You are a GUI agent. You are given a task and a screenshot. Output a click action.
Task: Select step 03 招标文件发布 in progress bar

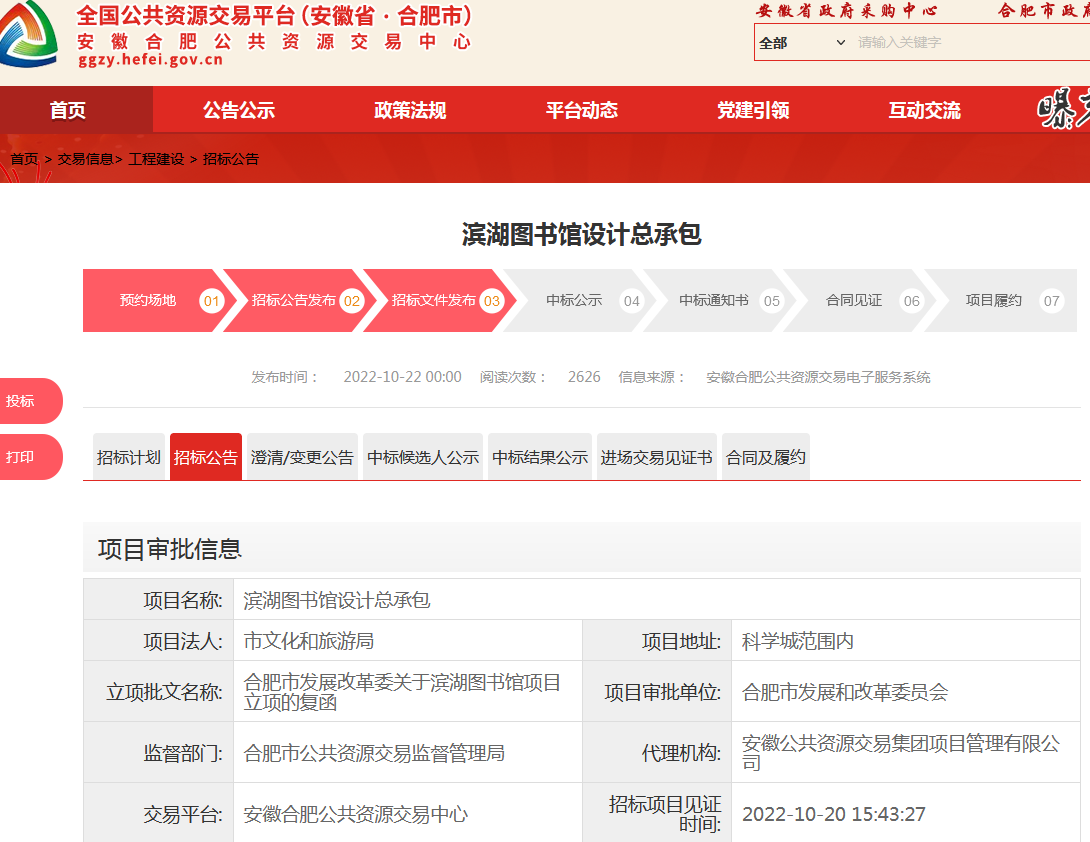(x=435, y=300)
